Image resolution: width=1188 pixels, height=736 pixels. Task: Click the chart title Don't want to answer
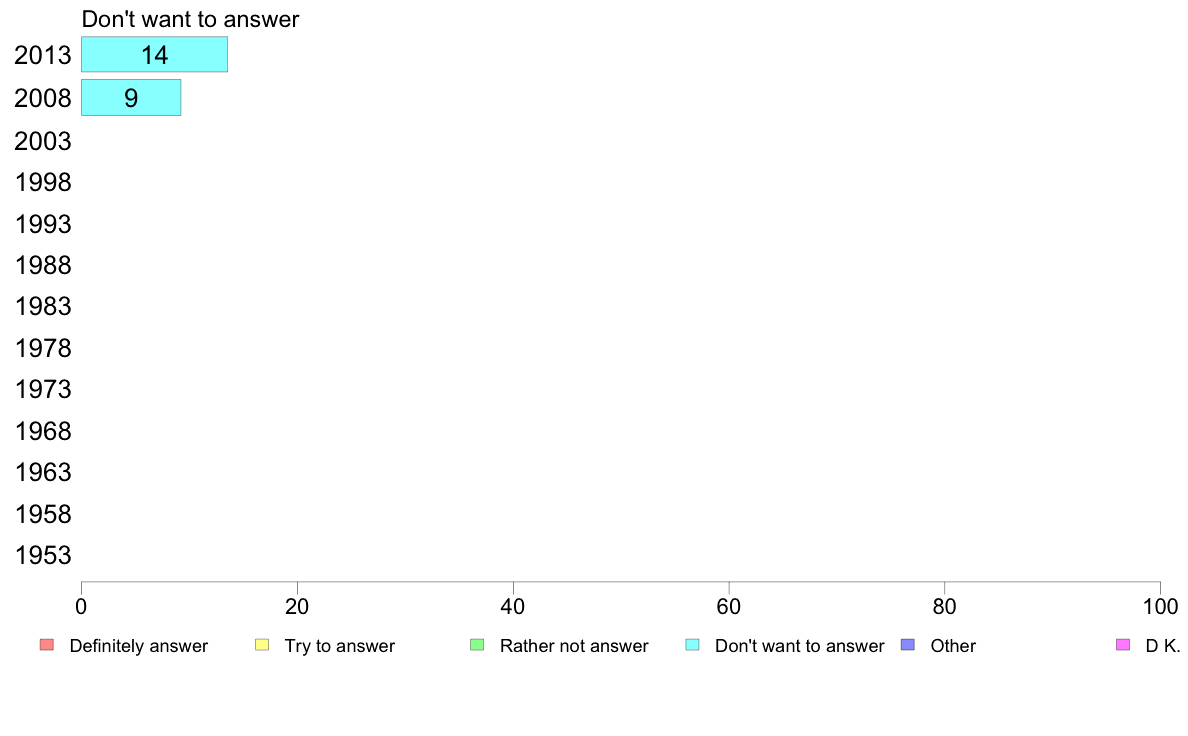190,19
